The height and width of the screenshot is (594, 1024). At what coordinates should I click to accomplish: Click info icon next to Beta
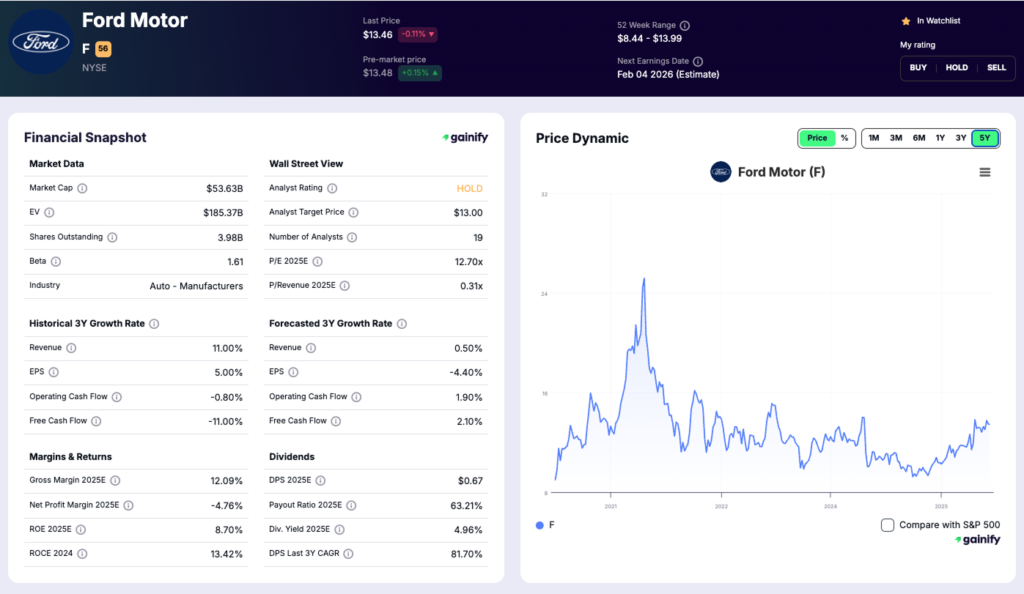click(56, 261)
